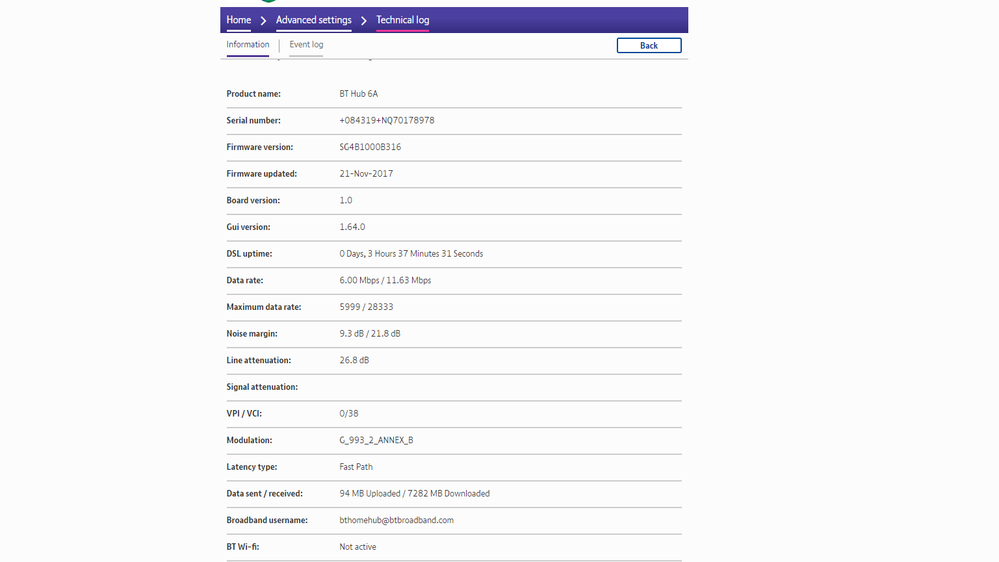Select BT Wi-fi status Not active

(357, 547)
